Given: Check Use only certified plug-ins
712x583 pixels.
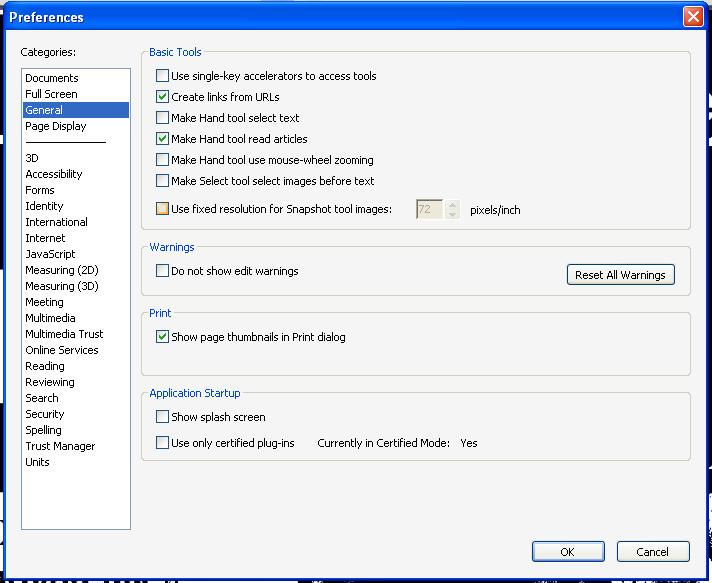Looking at the screenshot, I should click(x=163, y=443).
